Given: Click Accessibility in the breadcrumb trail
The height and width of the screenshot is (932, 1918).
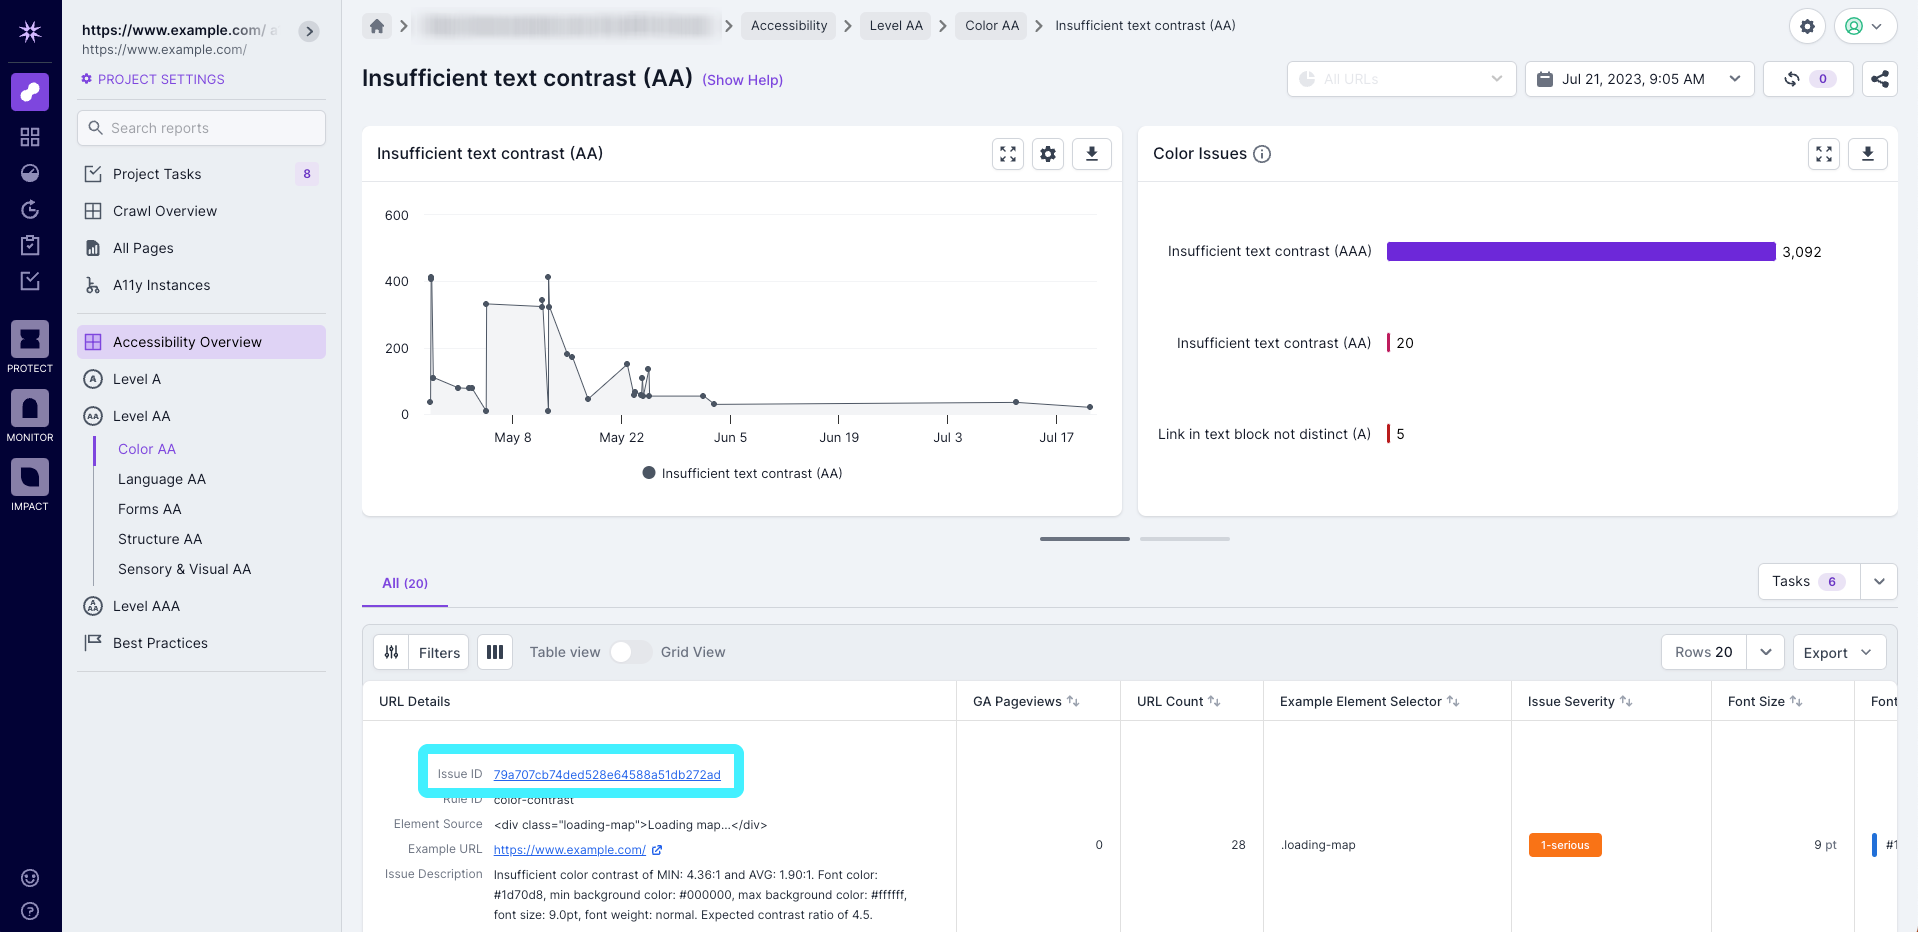Looking at the screenshot, I should 788,25.
